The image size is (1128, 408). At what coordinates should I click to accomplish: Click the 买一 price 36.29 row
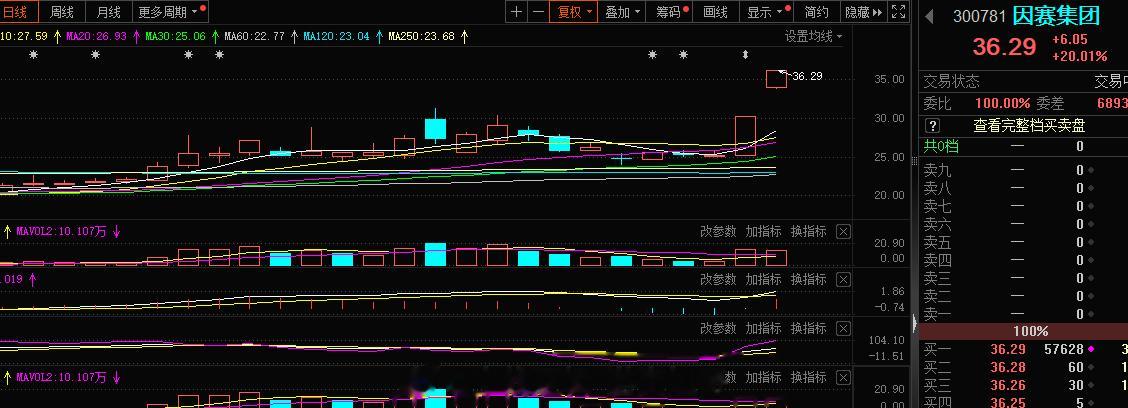coord(1024,349)
